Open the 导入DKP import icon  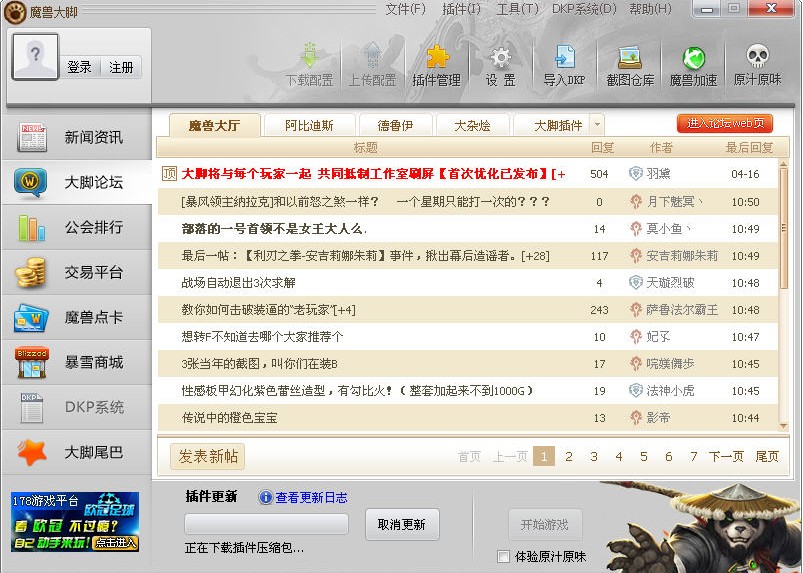point(564,66)
